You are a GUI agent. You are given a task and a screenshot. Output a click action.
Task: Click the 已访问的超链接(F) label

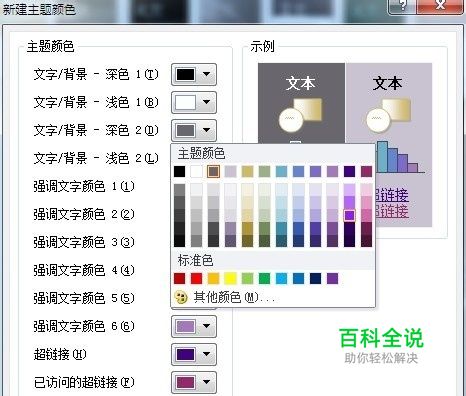(84, 382)
